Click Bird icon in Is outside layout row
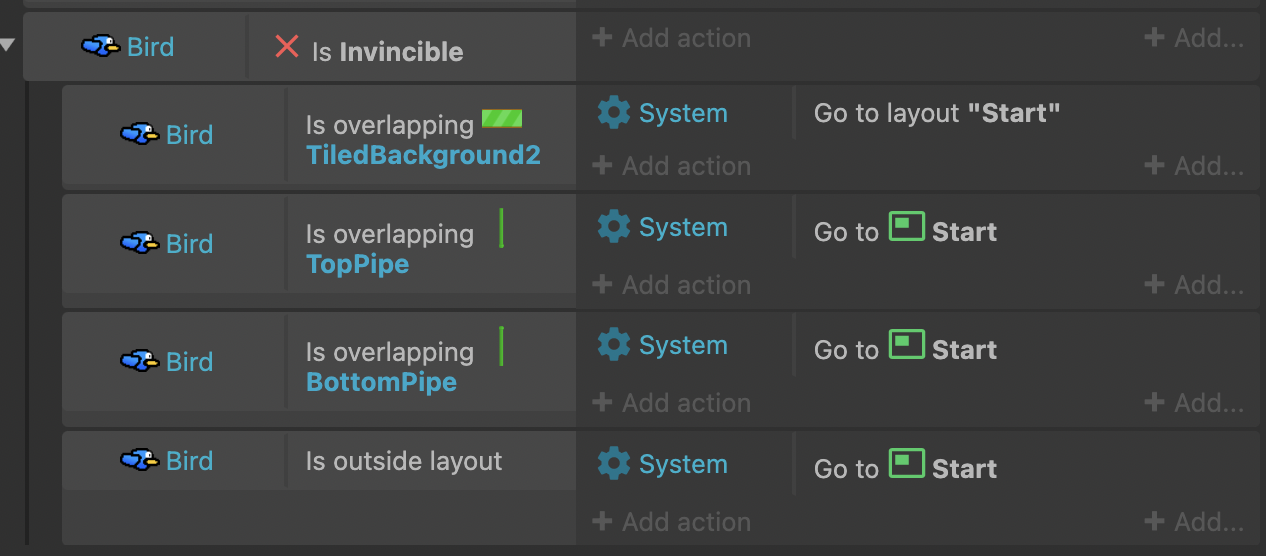Screen dimensions: 1266x556 pyautogui.click(x=140, y=460)
